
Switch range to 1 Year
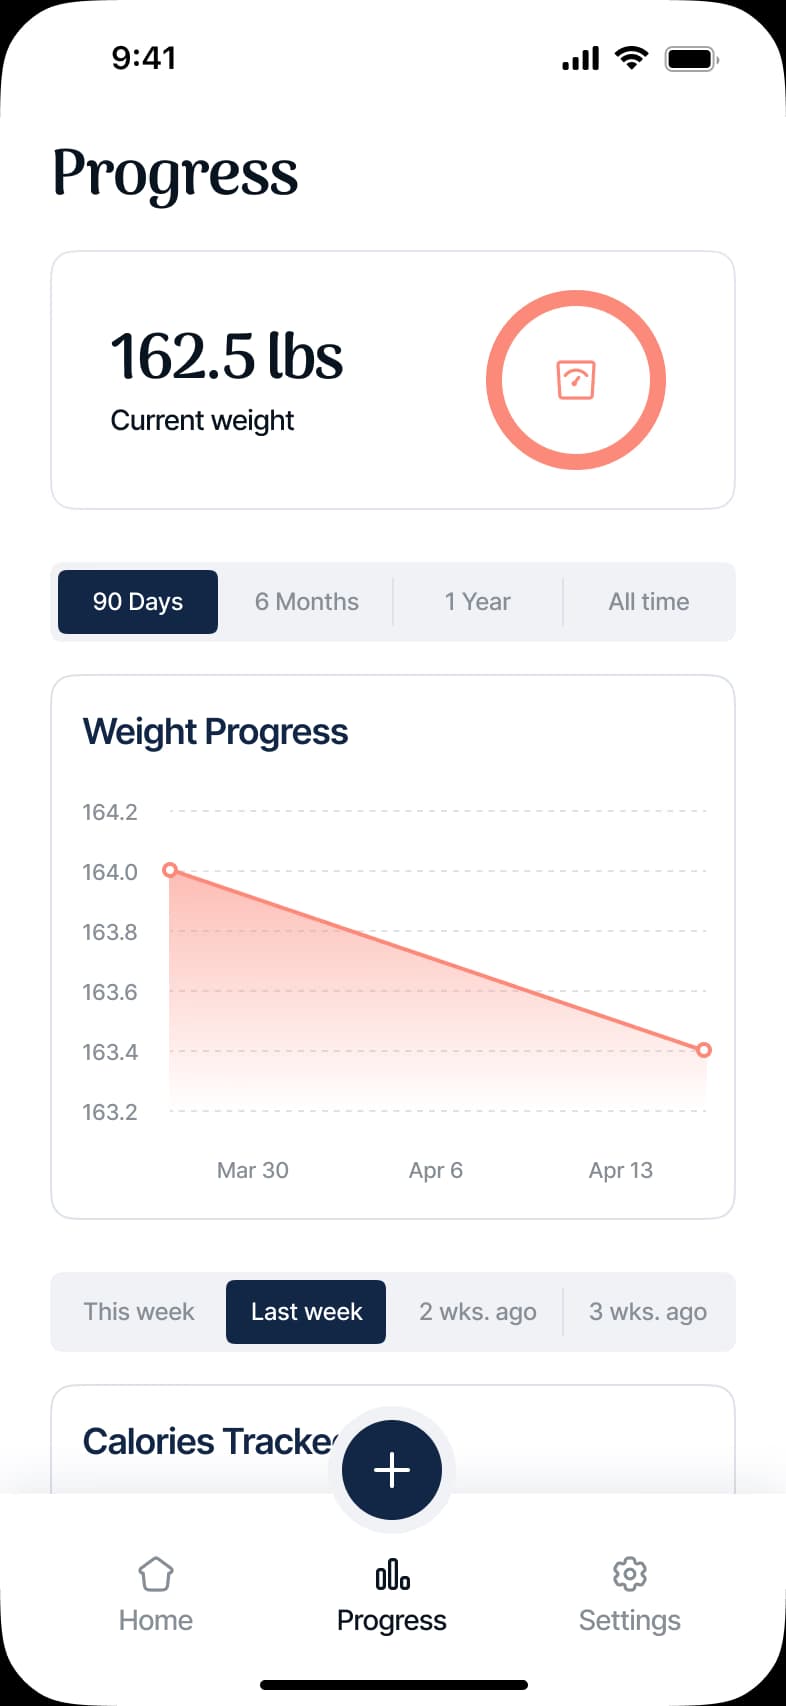pos(478,602)
